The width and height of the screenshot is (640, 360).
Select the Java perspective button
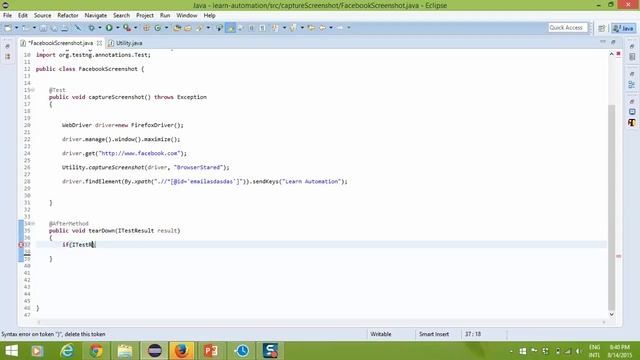click(624, 28)
